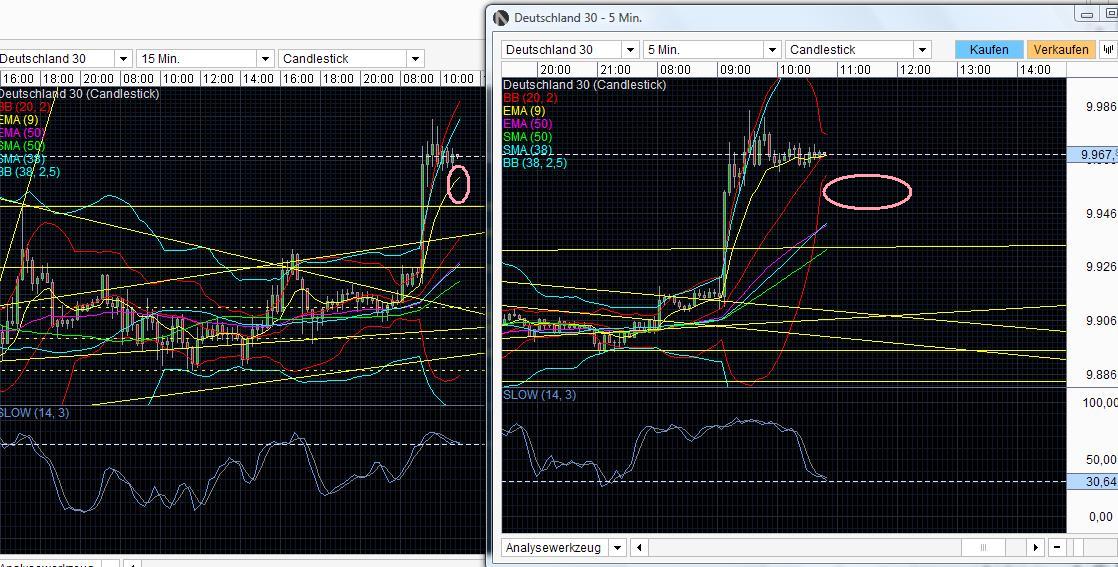The width and height of the screenshot is (1118, 567).
Task: Click the Deutschland 30 (Candlestick) title in the 5 Min. chart
Action: click(x=585, y=84)
